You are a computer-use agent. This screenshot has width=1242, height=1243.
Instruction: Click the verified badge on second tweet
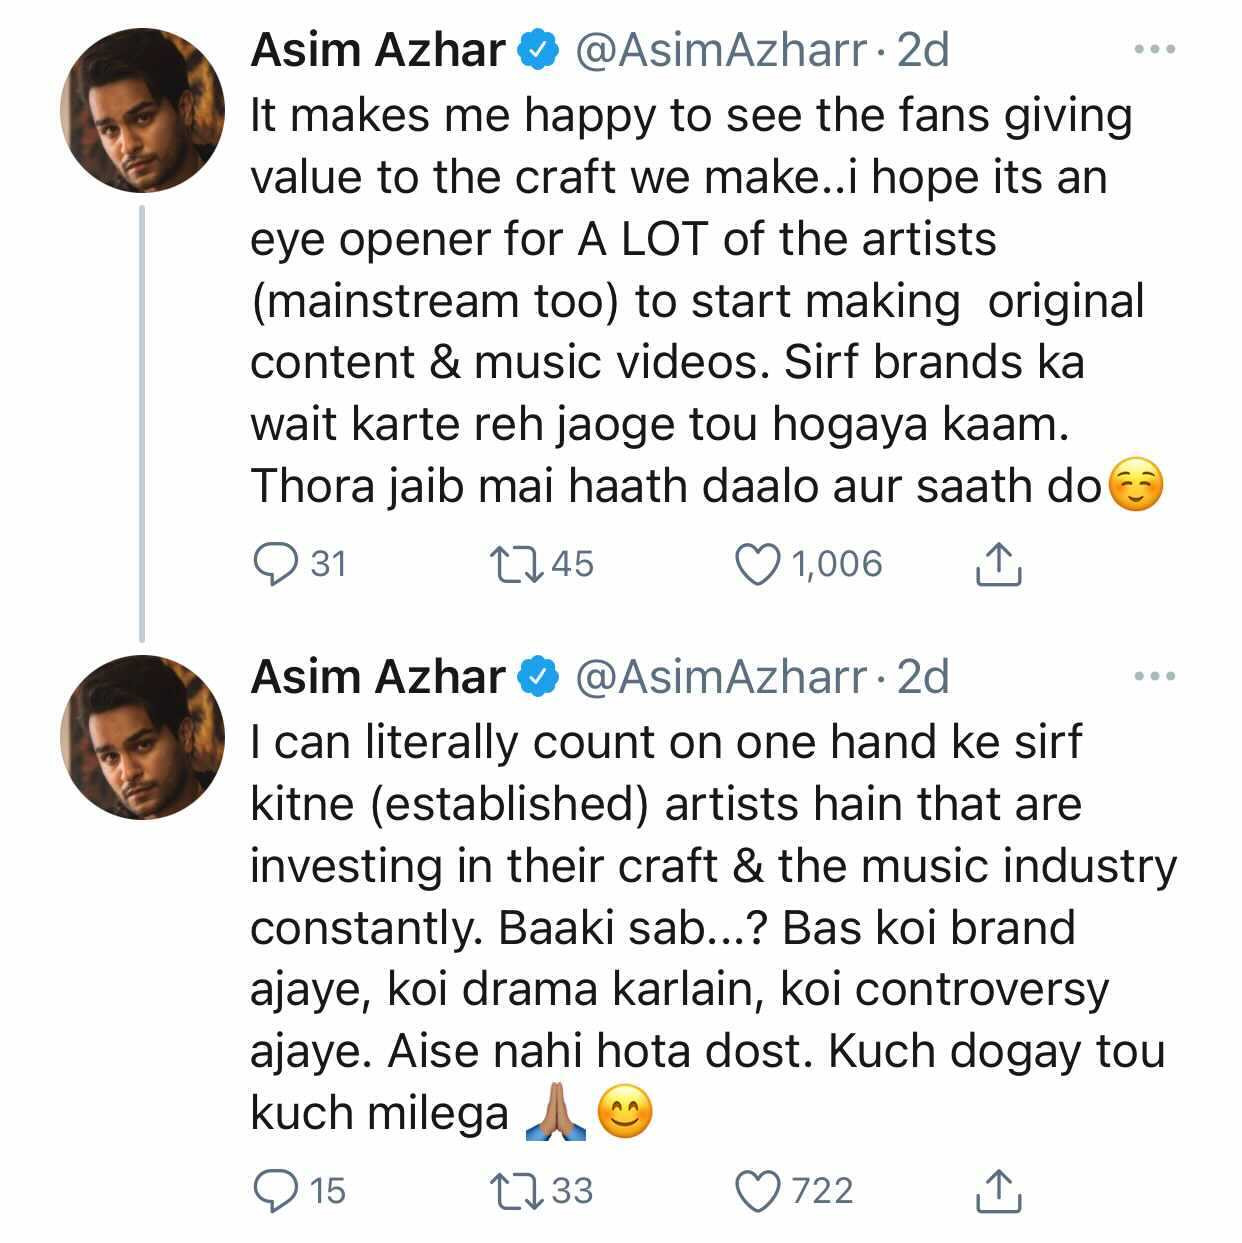click(537, 678)
